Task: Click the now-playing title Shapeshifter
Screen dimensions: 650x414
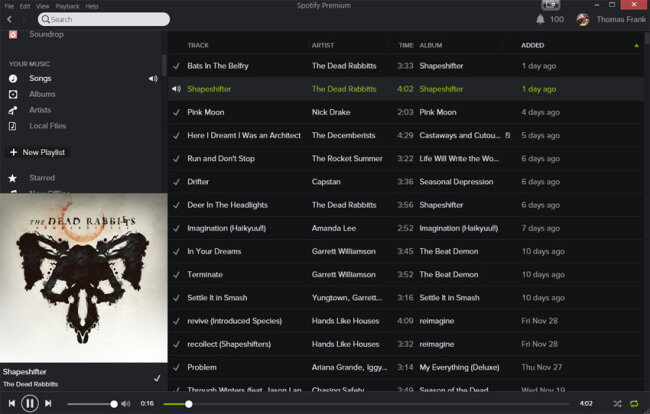Action: [x=24, y=372]
